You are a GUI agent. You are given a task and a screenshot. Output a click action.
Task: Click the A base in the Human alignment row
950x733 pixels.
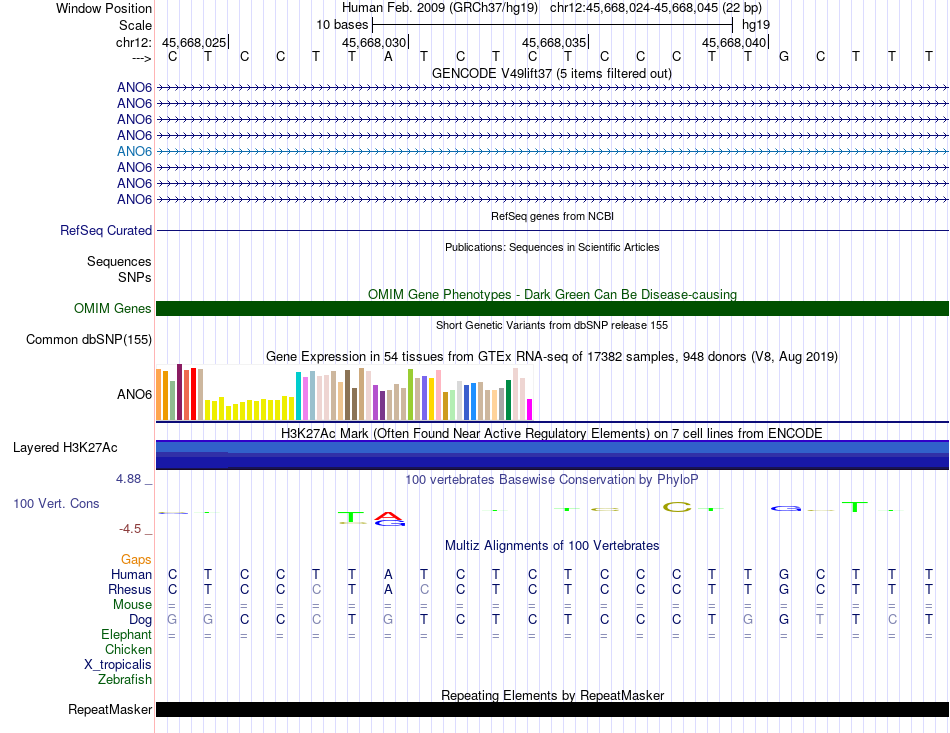[x=388, y=574]
